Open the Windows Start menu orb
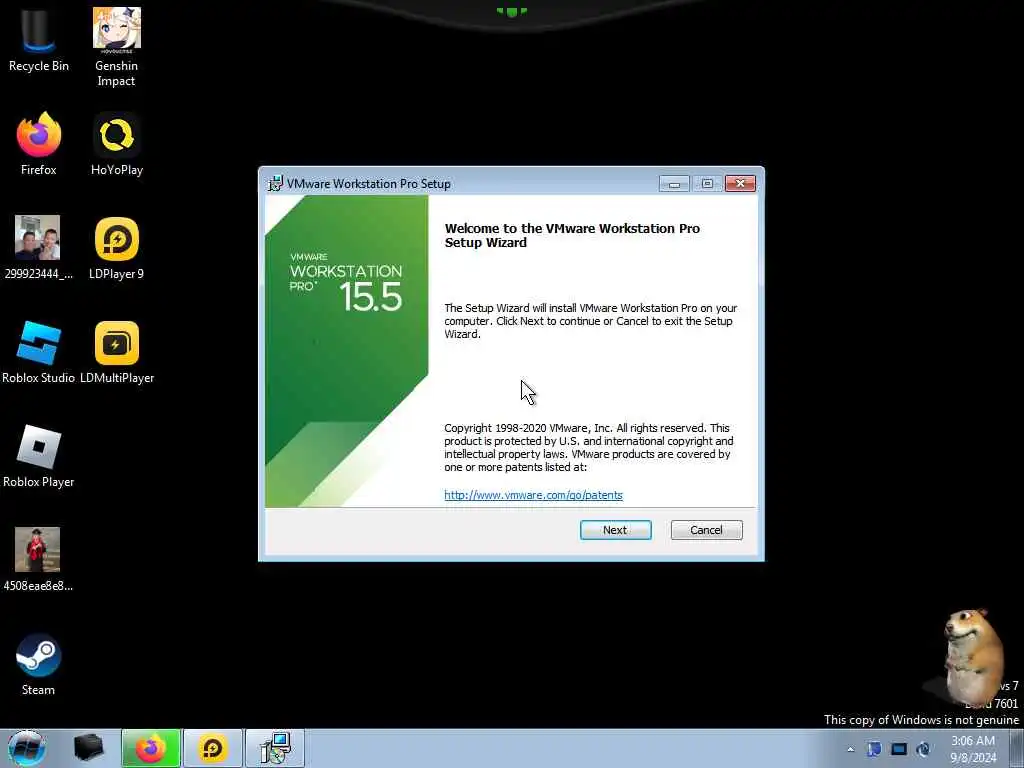1024x768 pixels. click(27, 748)
